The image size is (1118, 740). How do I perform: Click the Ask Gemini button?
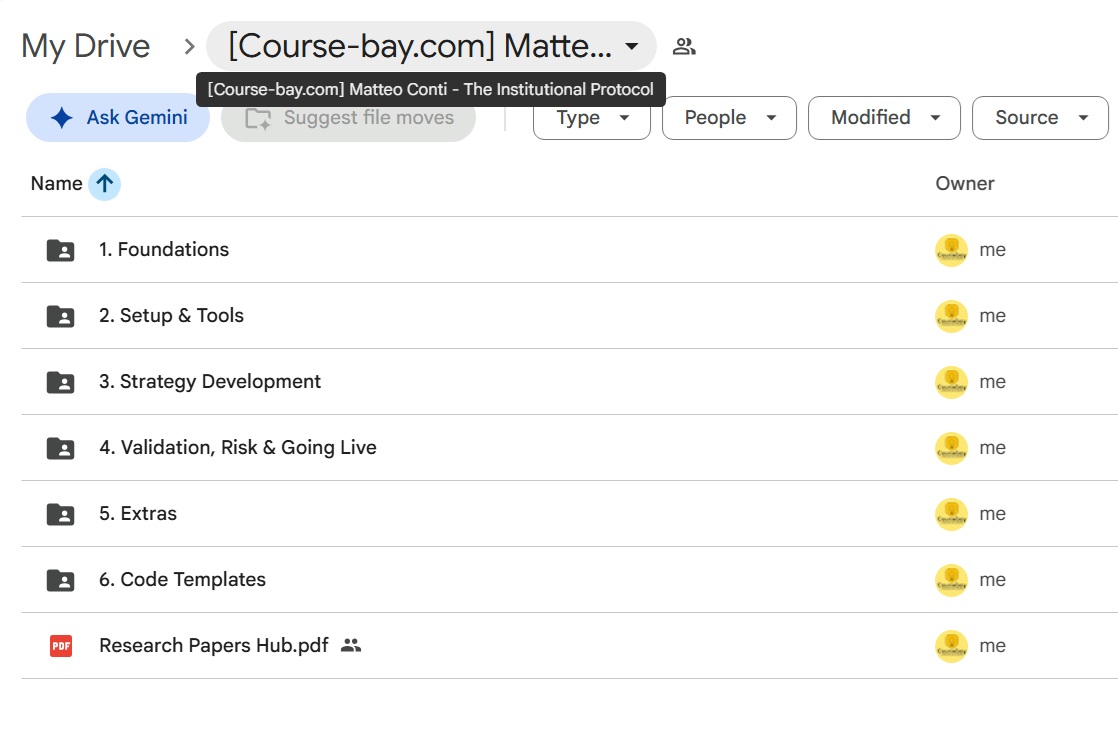tap(118, 118)
